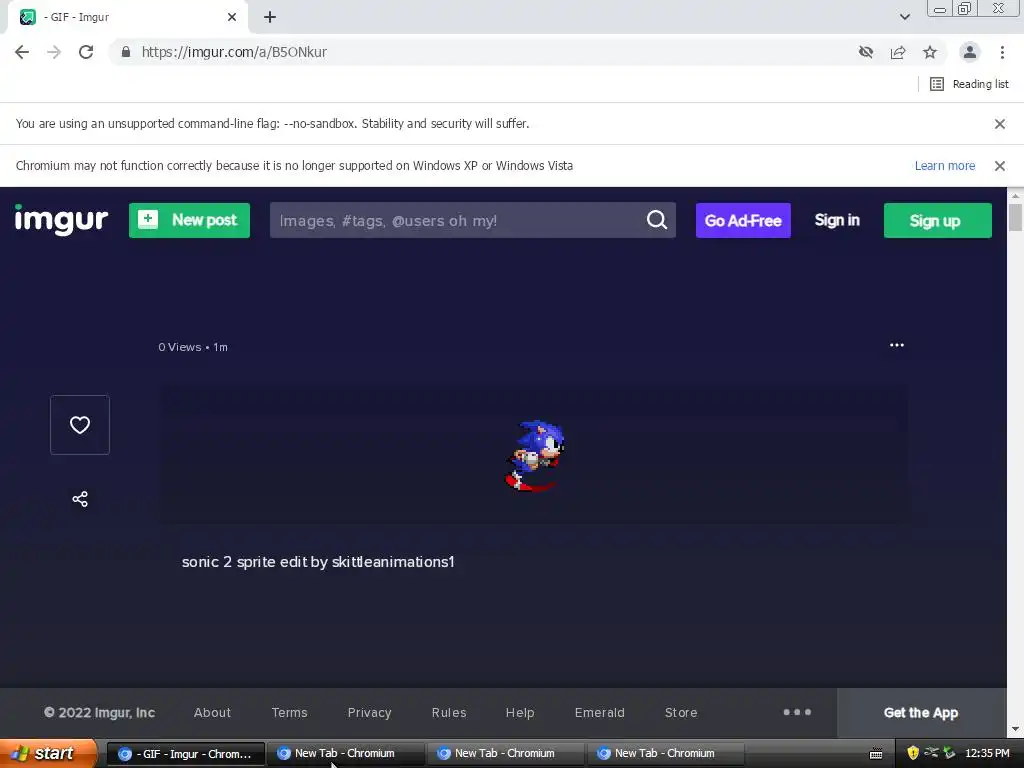Open the Rules footer link
This screenshot has width=1024, height=768.
(449, 712)
